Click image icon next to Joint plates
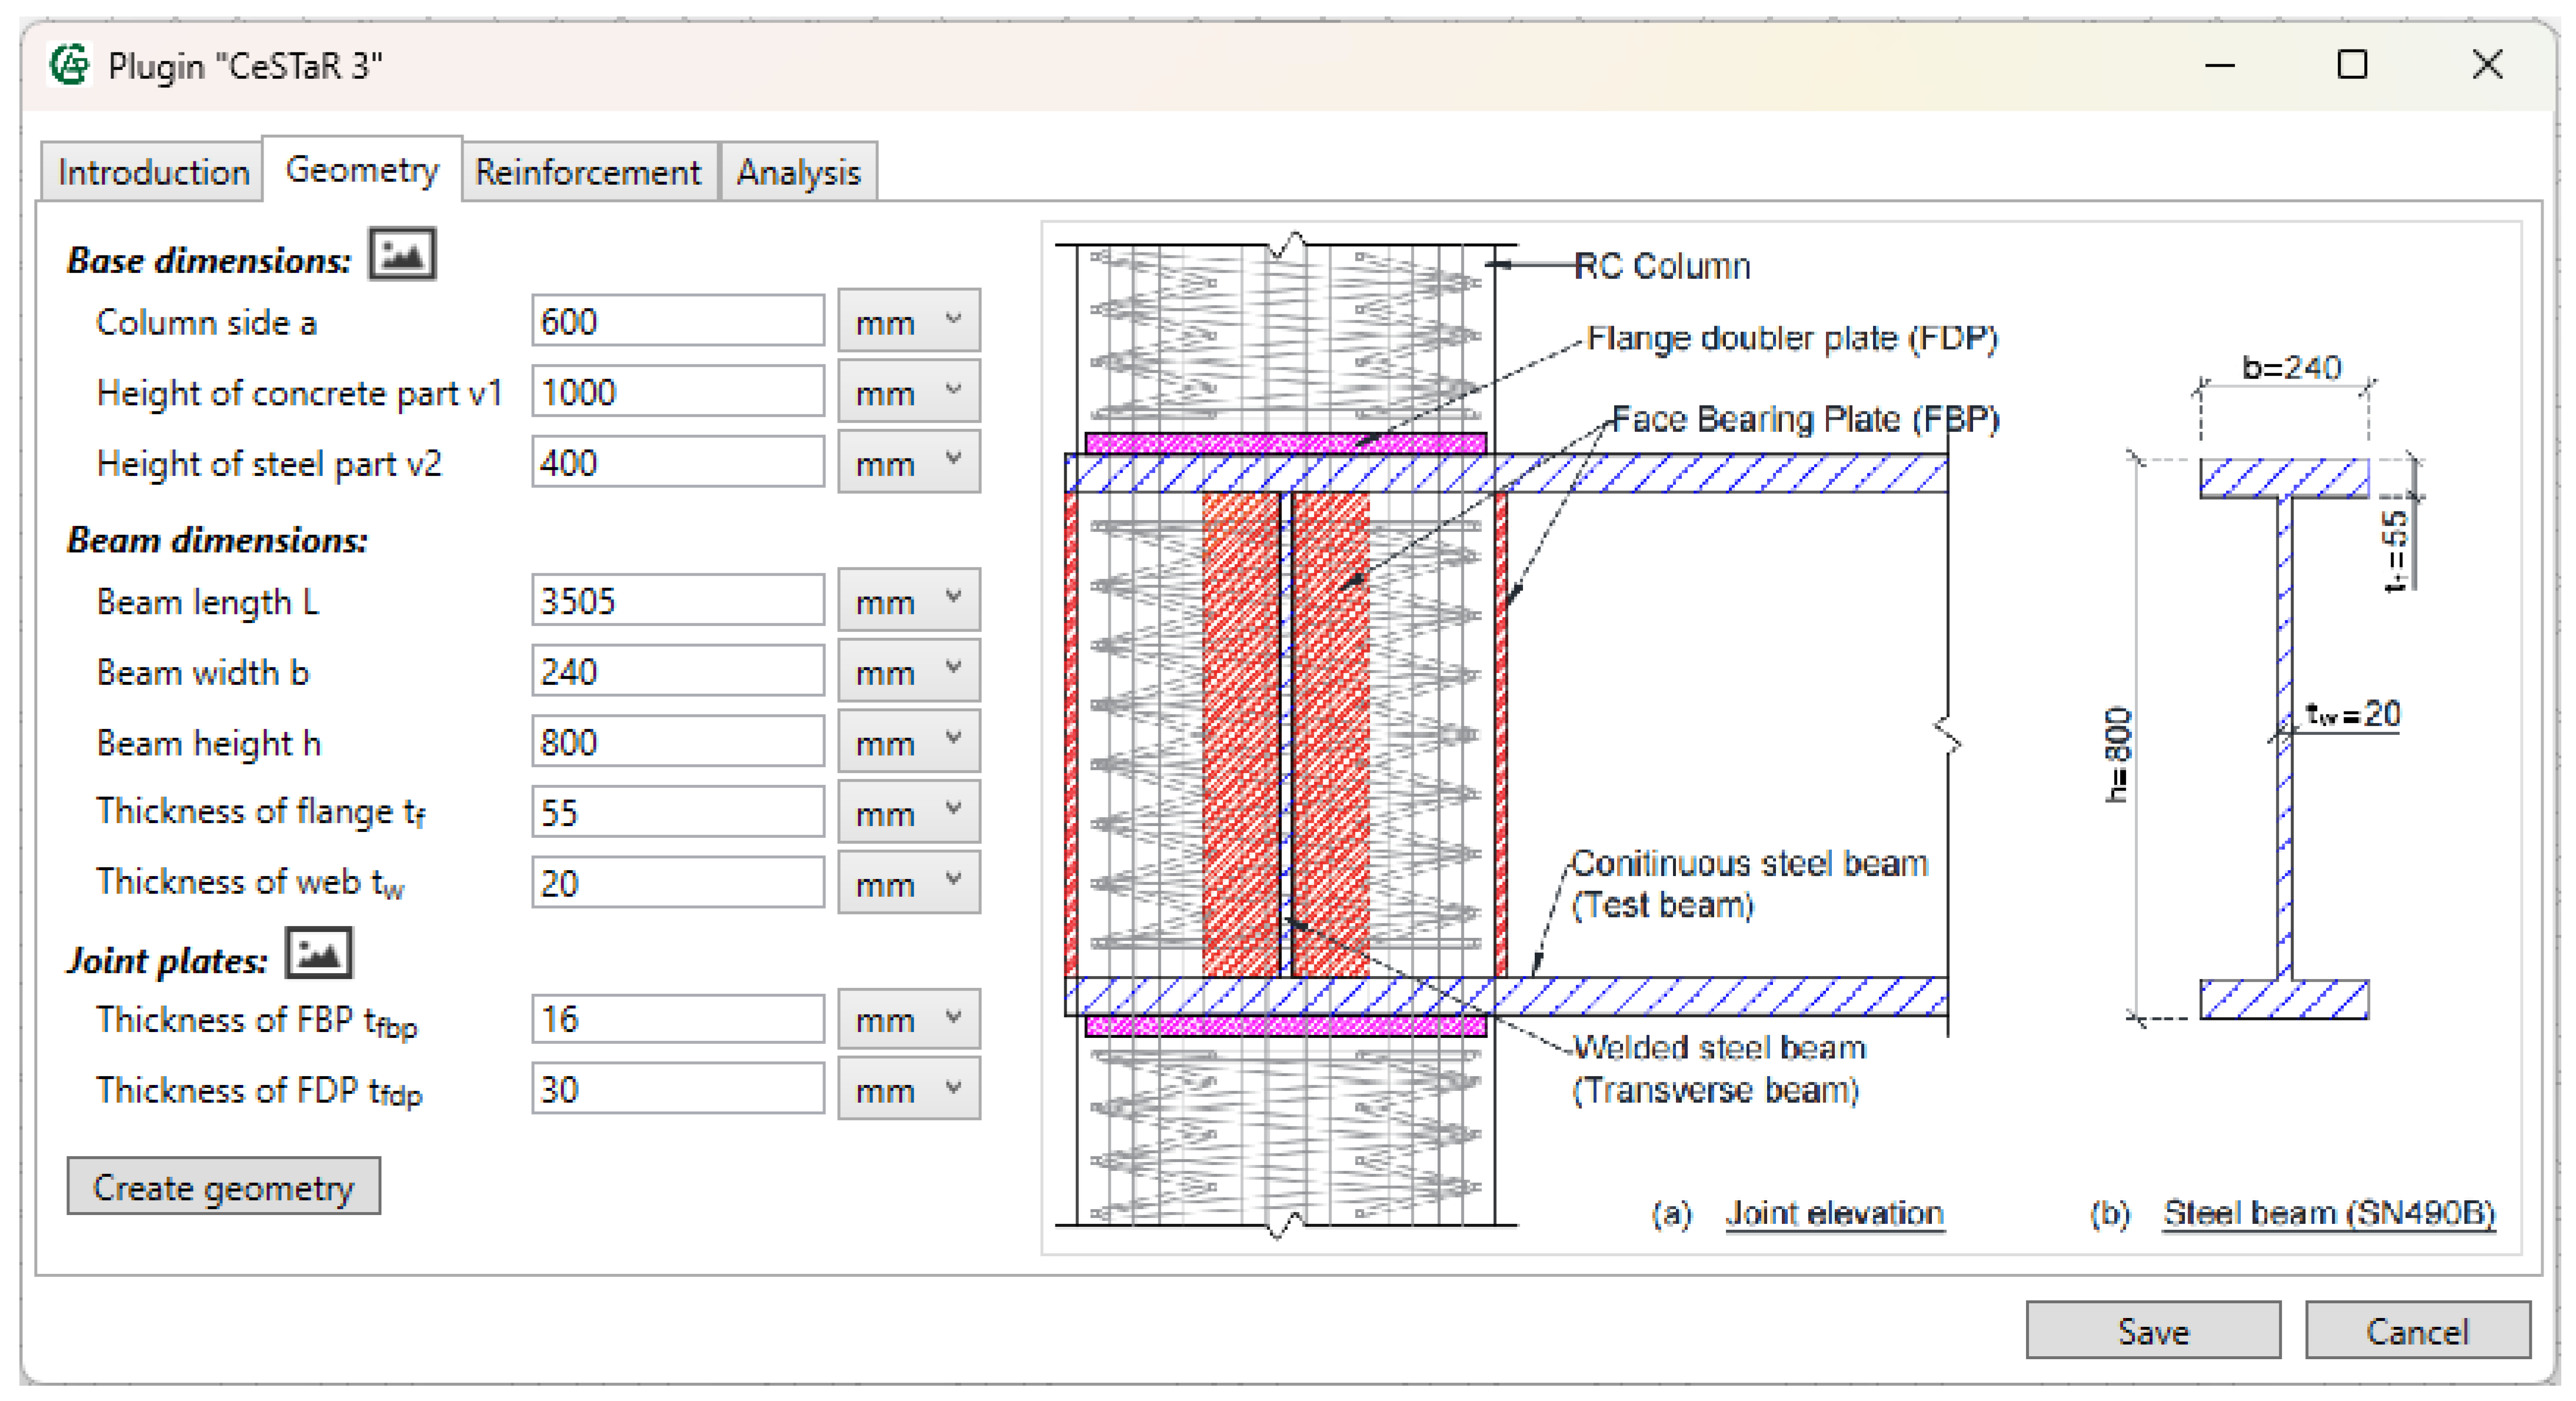This screenshot has height=1401, width=2576. click(318, 954)
